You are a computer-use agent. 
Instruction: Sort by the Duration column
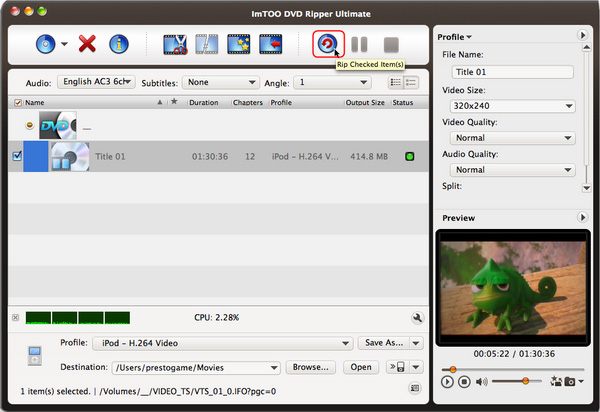[x=204, y=103]
